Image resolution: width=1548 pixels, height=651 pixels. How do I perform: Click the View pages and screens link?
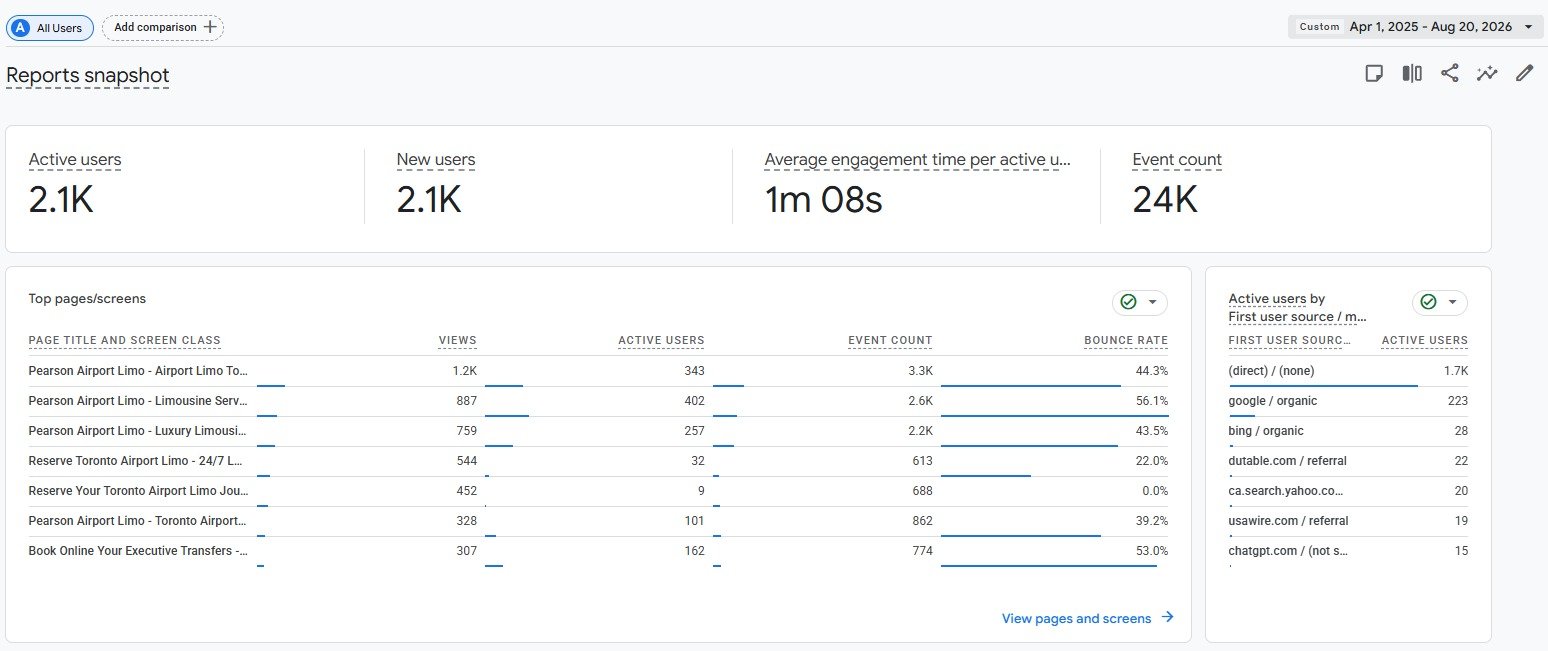[x=1076, y=619]
